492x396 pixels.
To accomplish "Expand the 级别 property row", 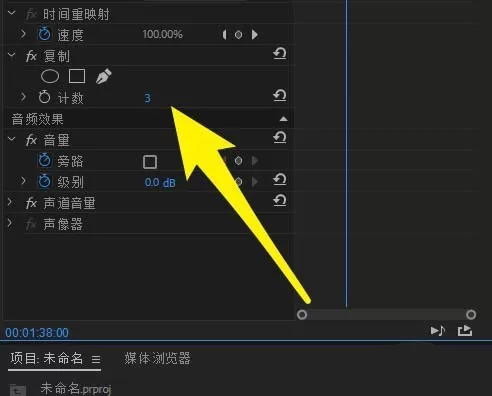I will [23, 181].
